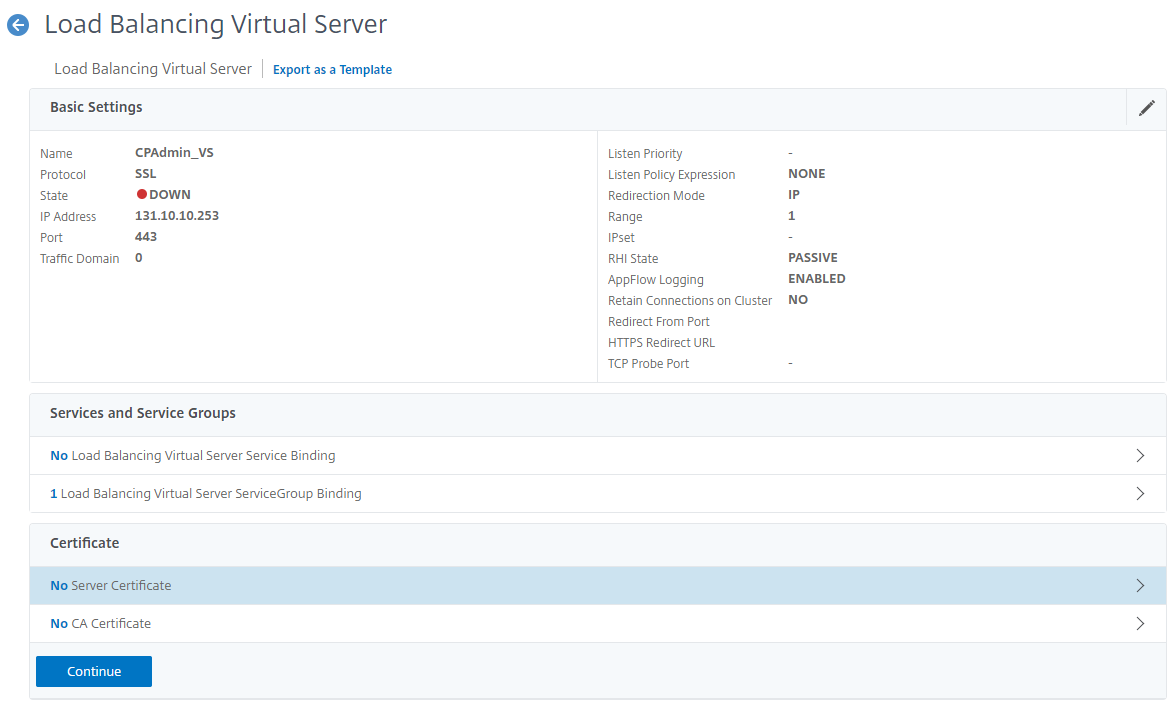Expand the Service Binding row chevron
Viewport: 1174px width, 711px height.
click(1140, 456)
